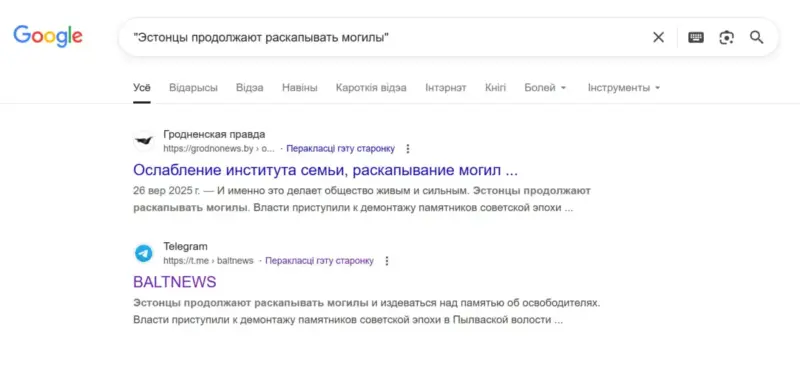
Task: Switch to the Відарысы tab
Action: pyautogui.click(x=193, y=88)
